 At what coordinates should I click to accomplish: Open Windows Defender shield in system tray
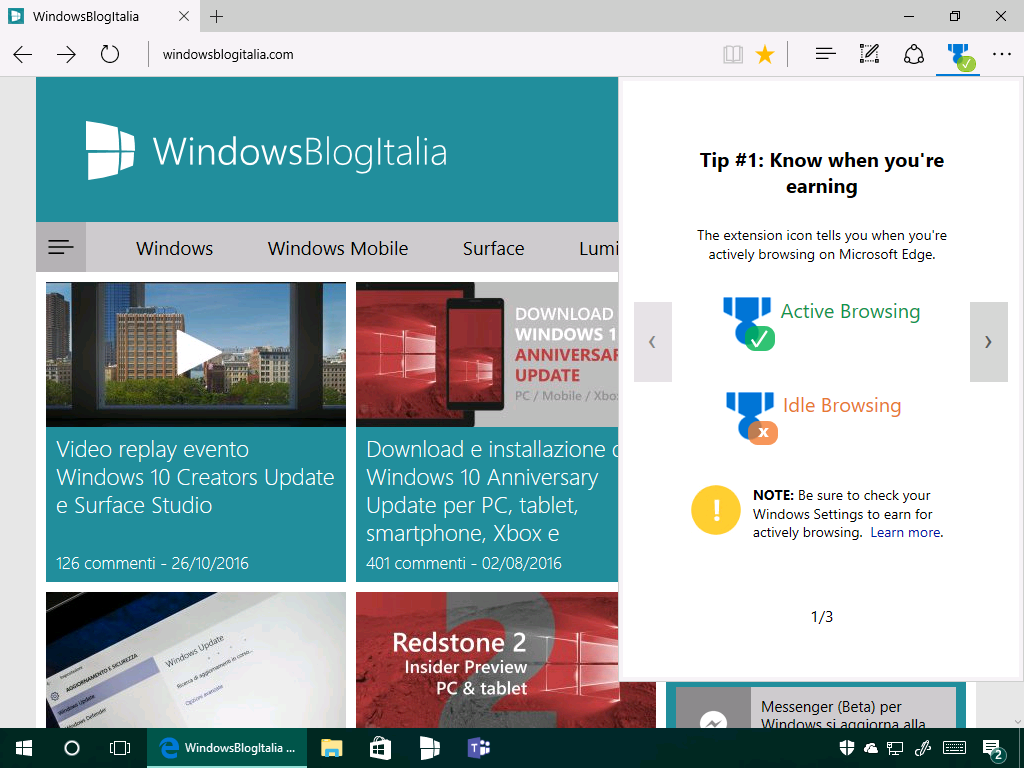coord(846,748)
